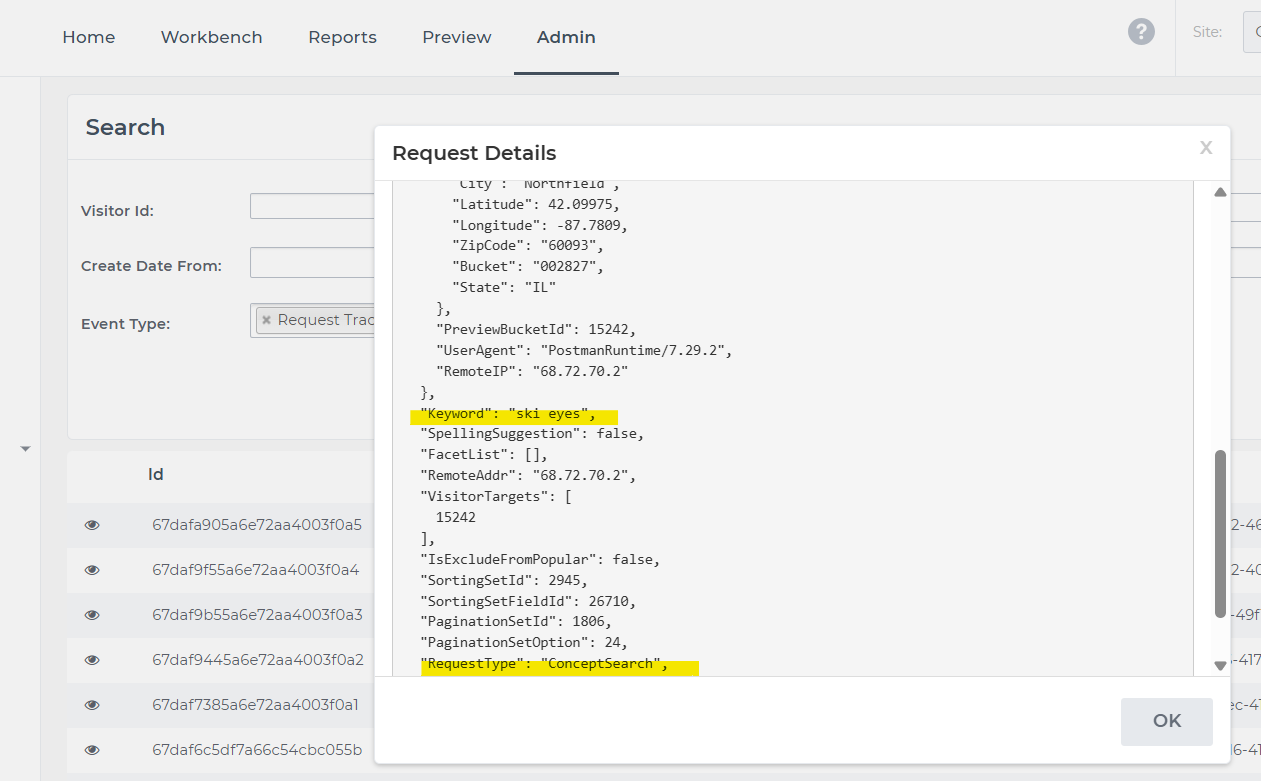Close the Request Details dialog with X
Image resolution: width=1261 pixels, height=781 pixels.
[1206, 148]
